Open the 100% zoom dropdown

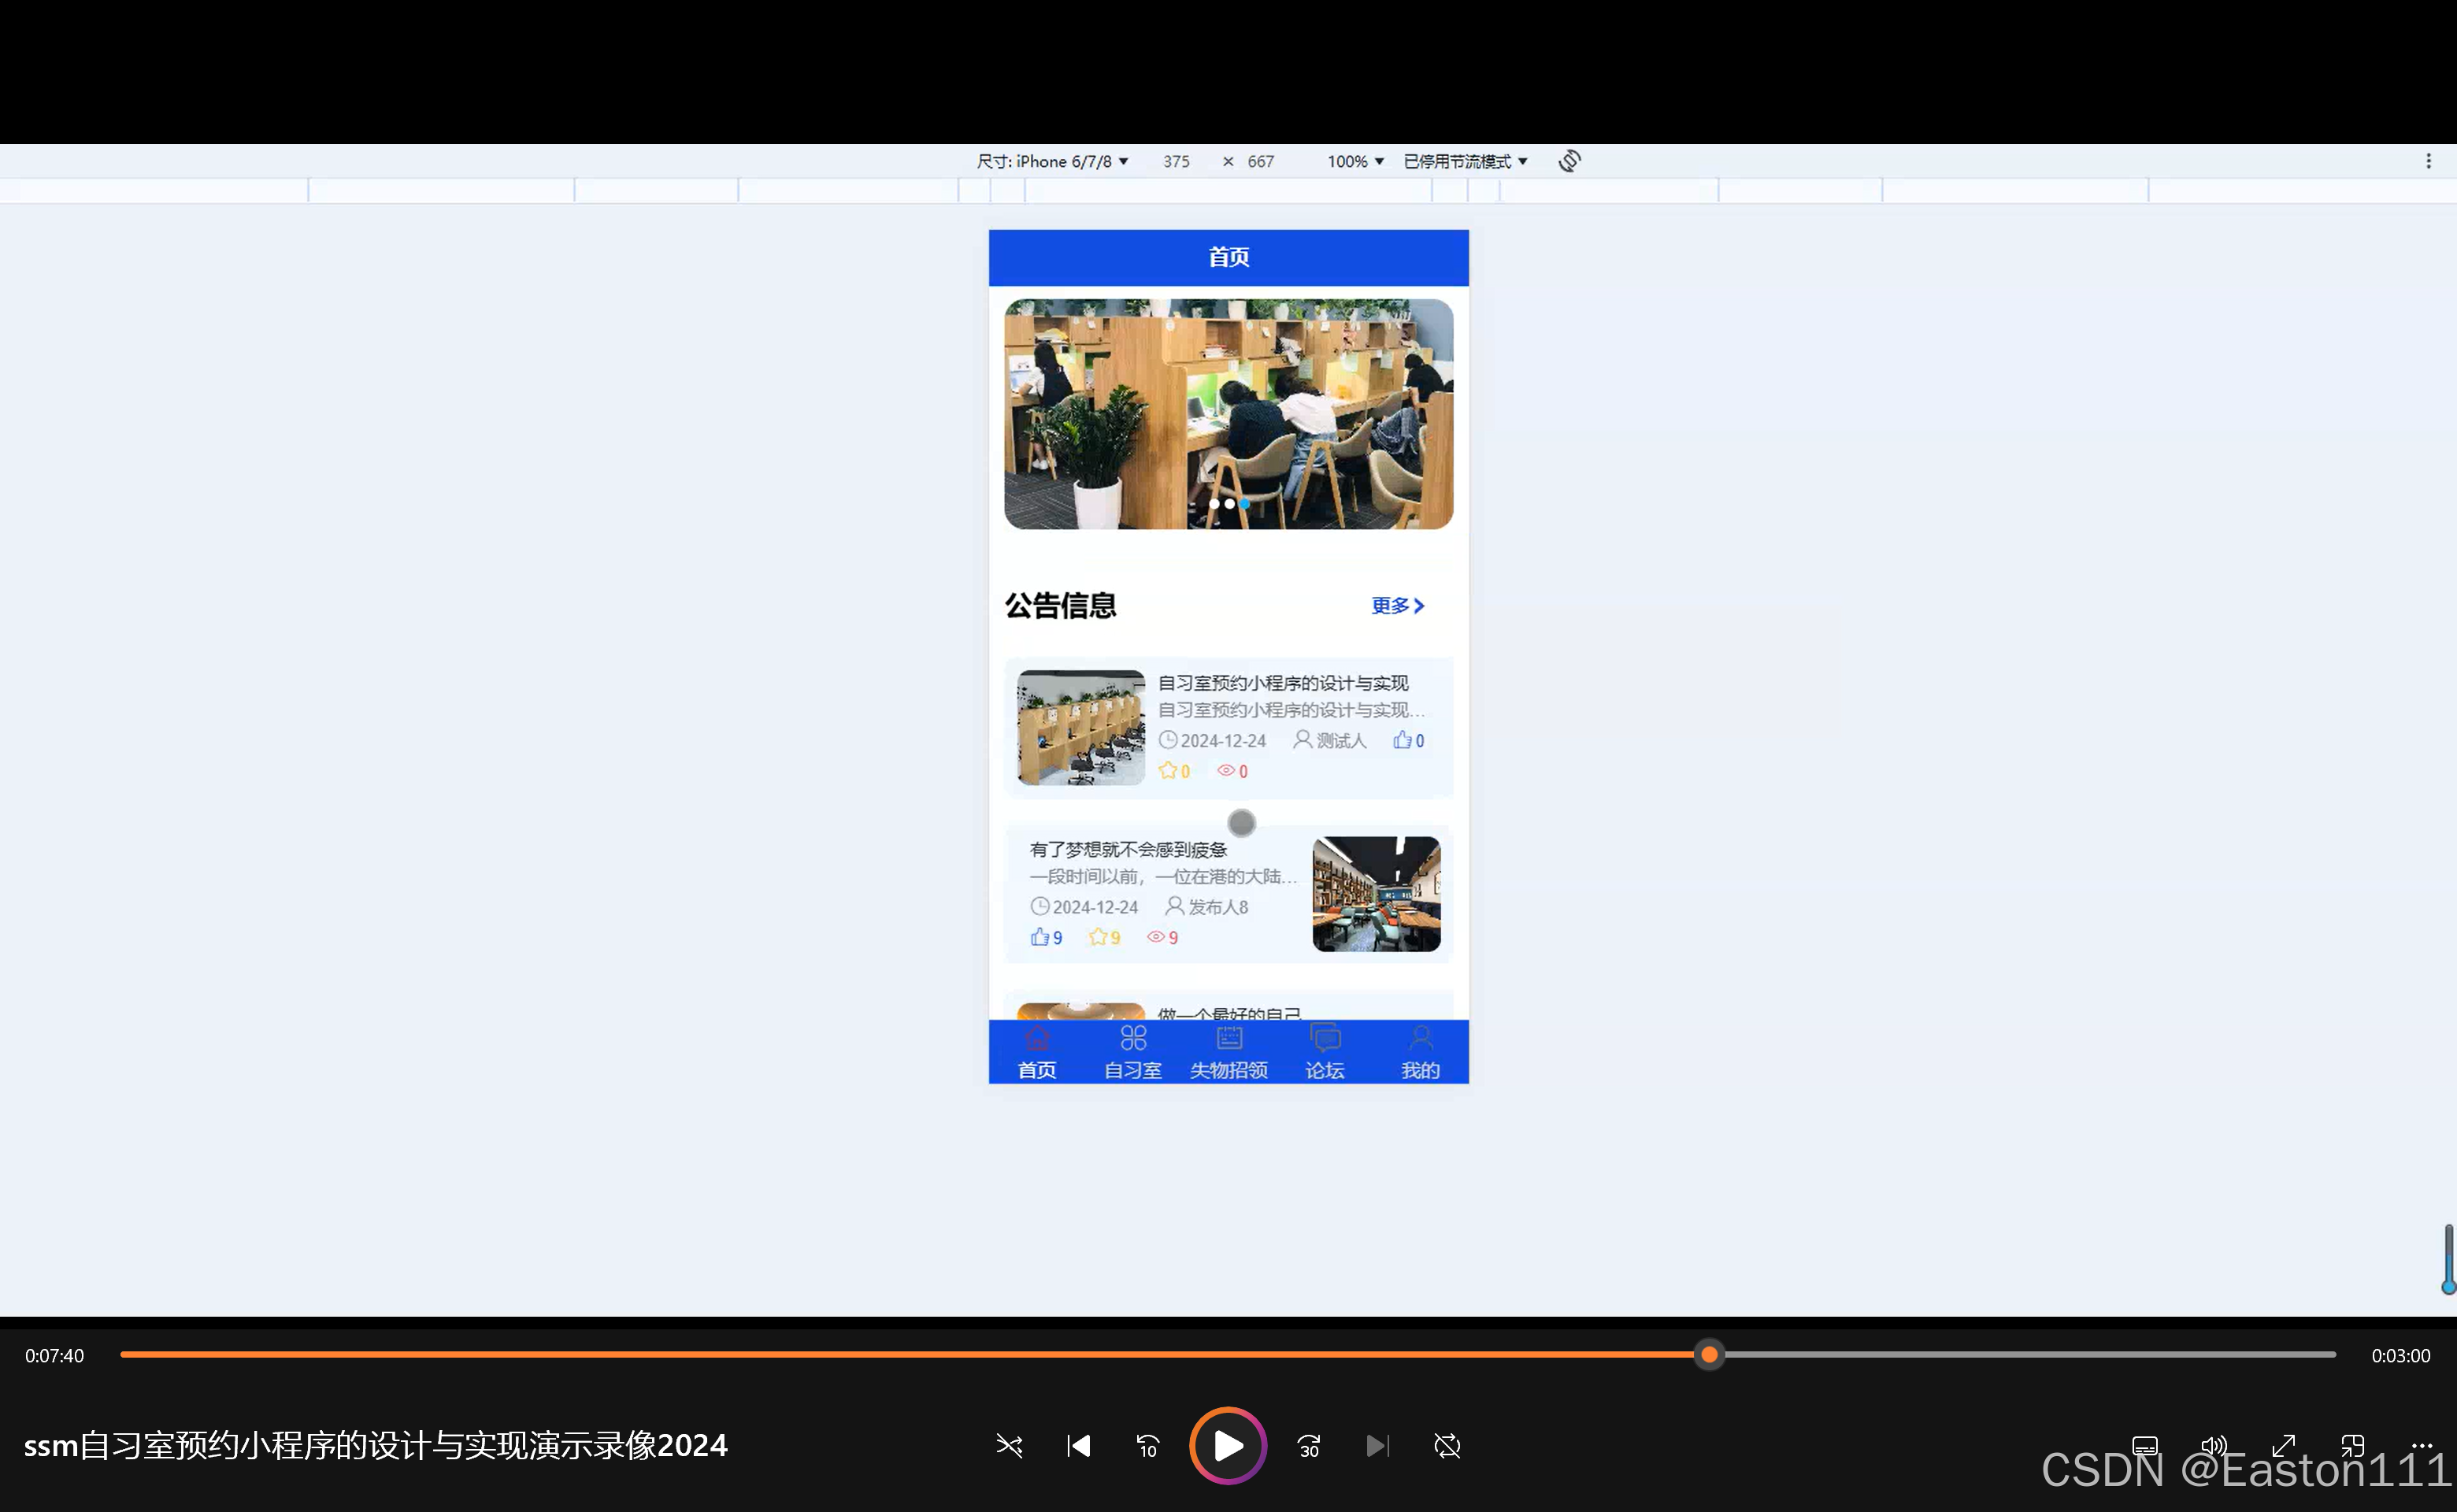(1355, 161)
